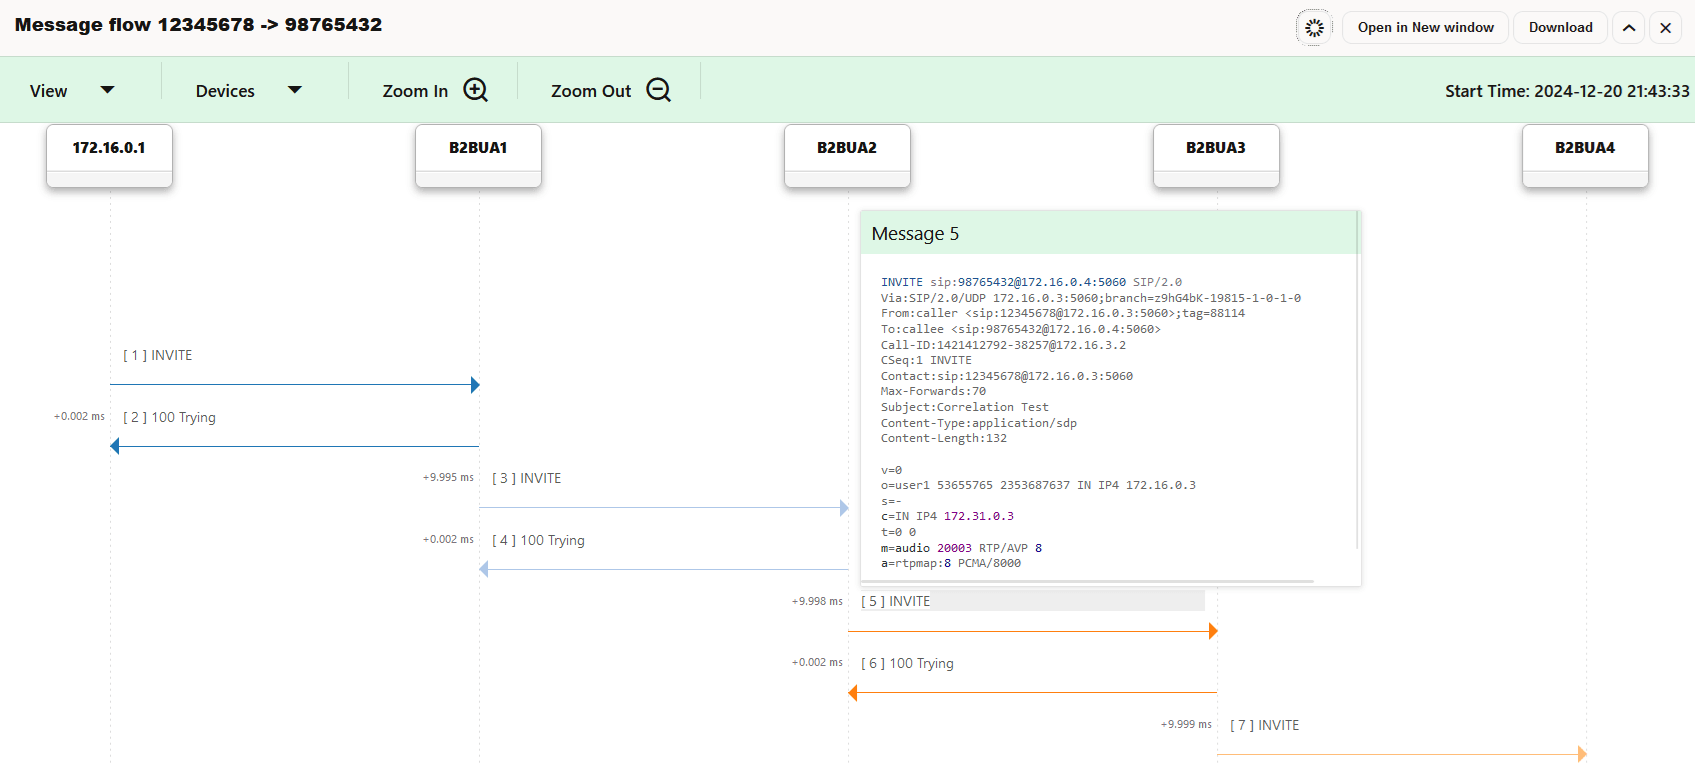Screen dimensions: 1695x764
Task: Open message [ 7 ] INVITE
Action: pyautogui.click(x=1265, y=725)
